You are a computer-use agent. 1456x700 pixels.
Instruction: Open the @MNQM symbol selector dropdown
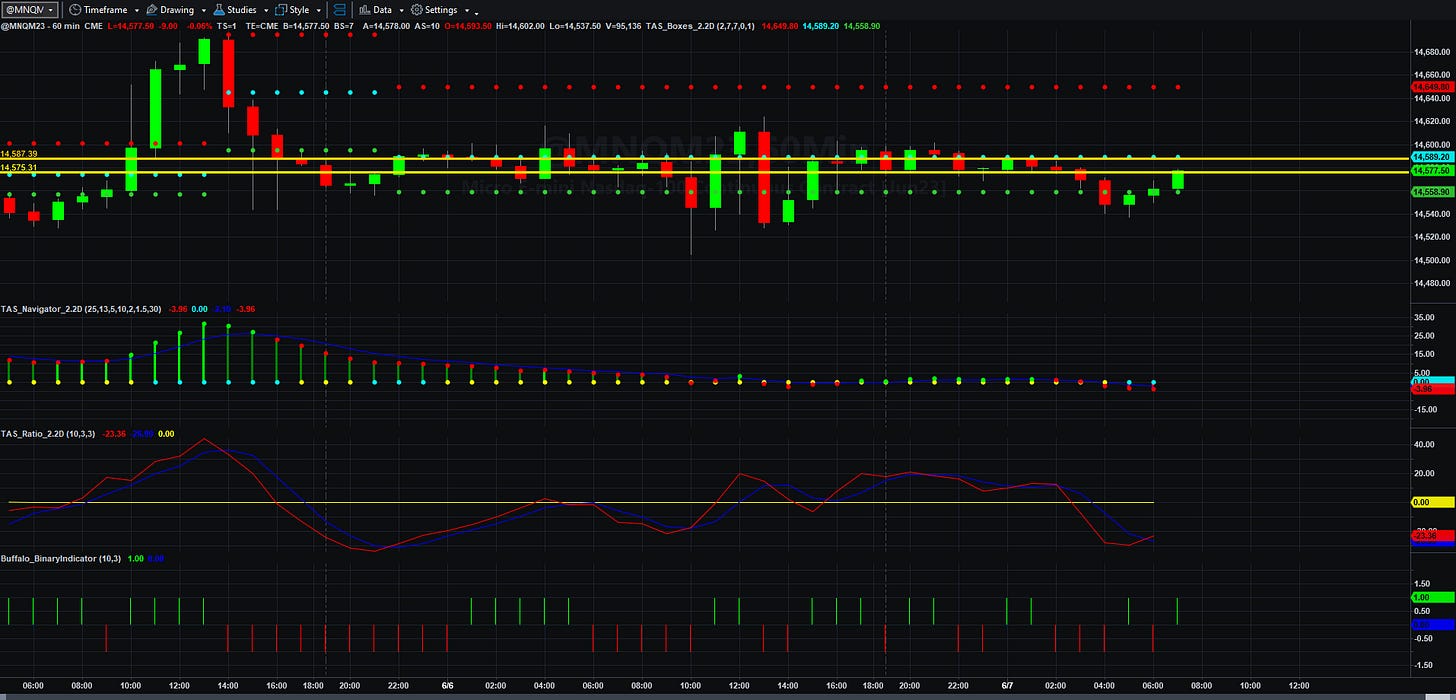[29, 9]
